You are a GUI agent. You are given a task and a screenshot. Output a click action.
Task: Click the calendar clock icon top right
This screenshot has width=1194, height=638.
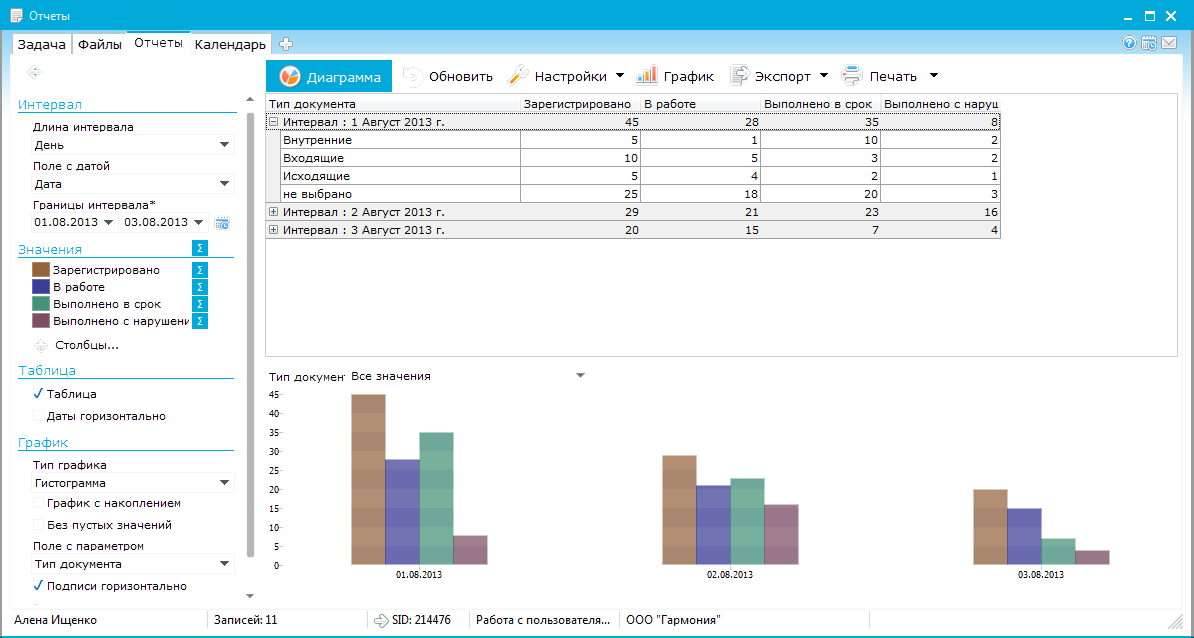[1149, 43]
